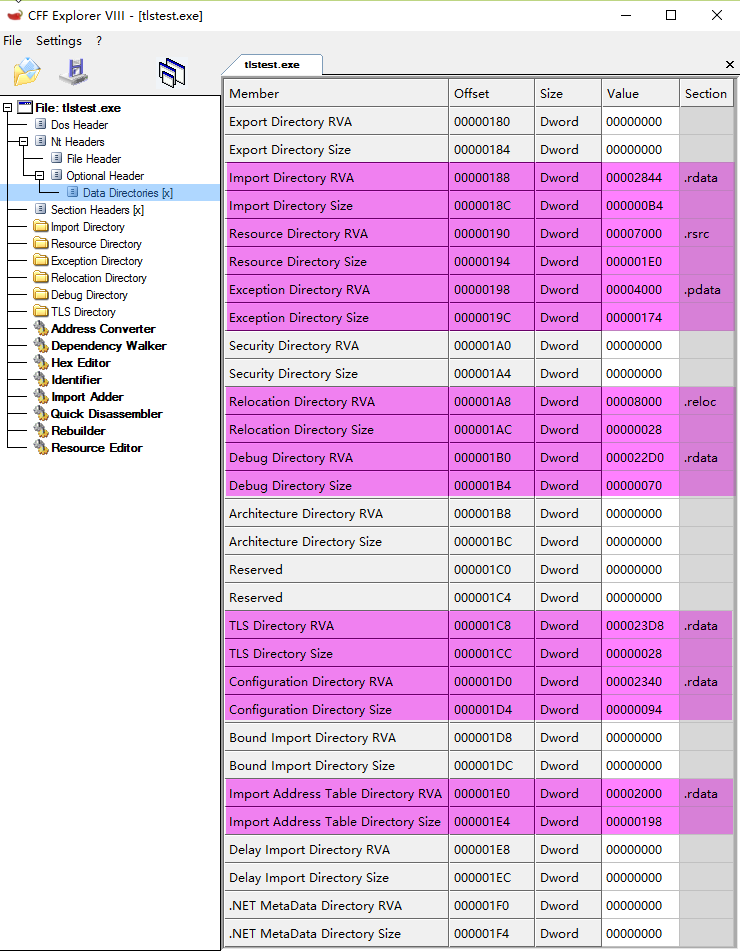
Task: Select Data Directories [x] in tree
Action: 127,192
